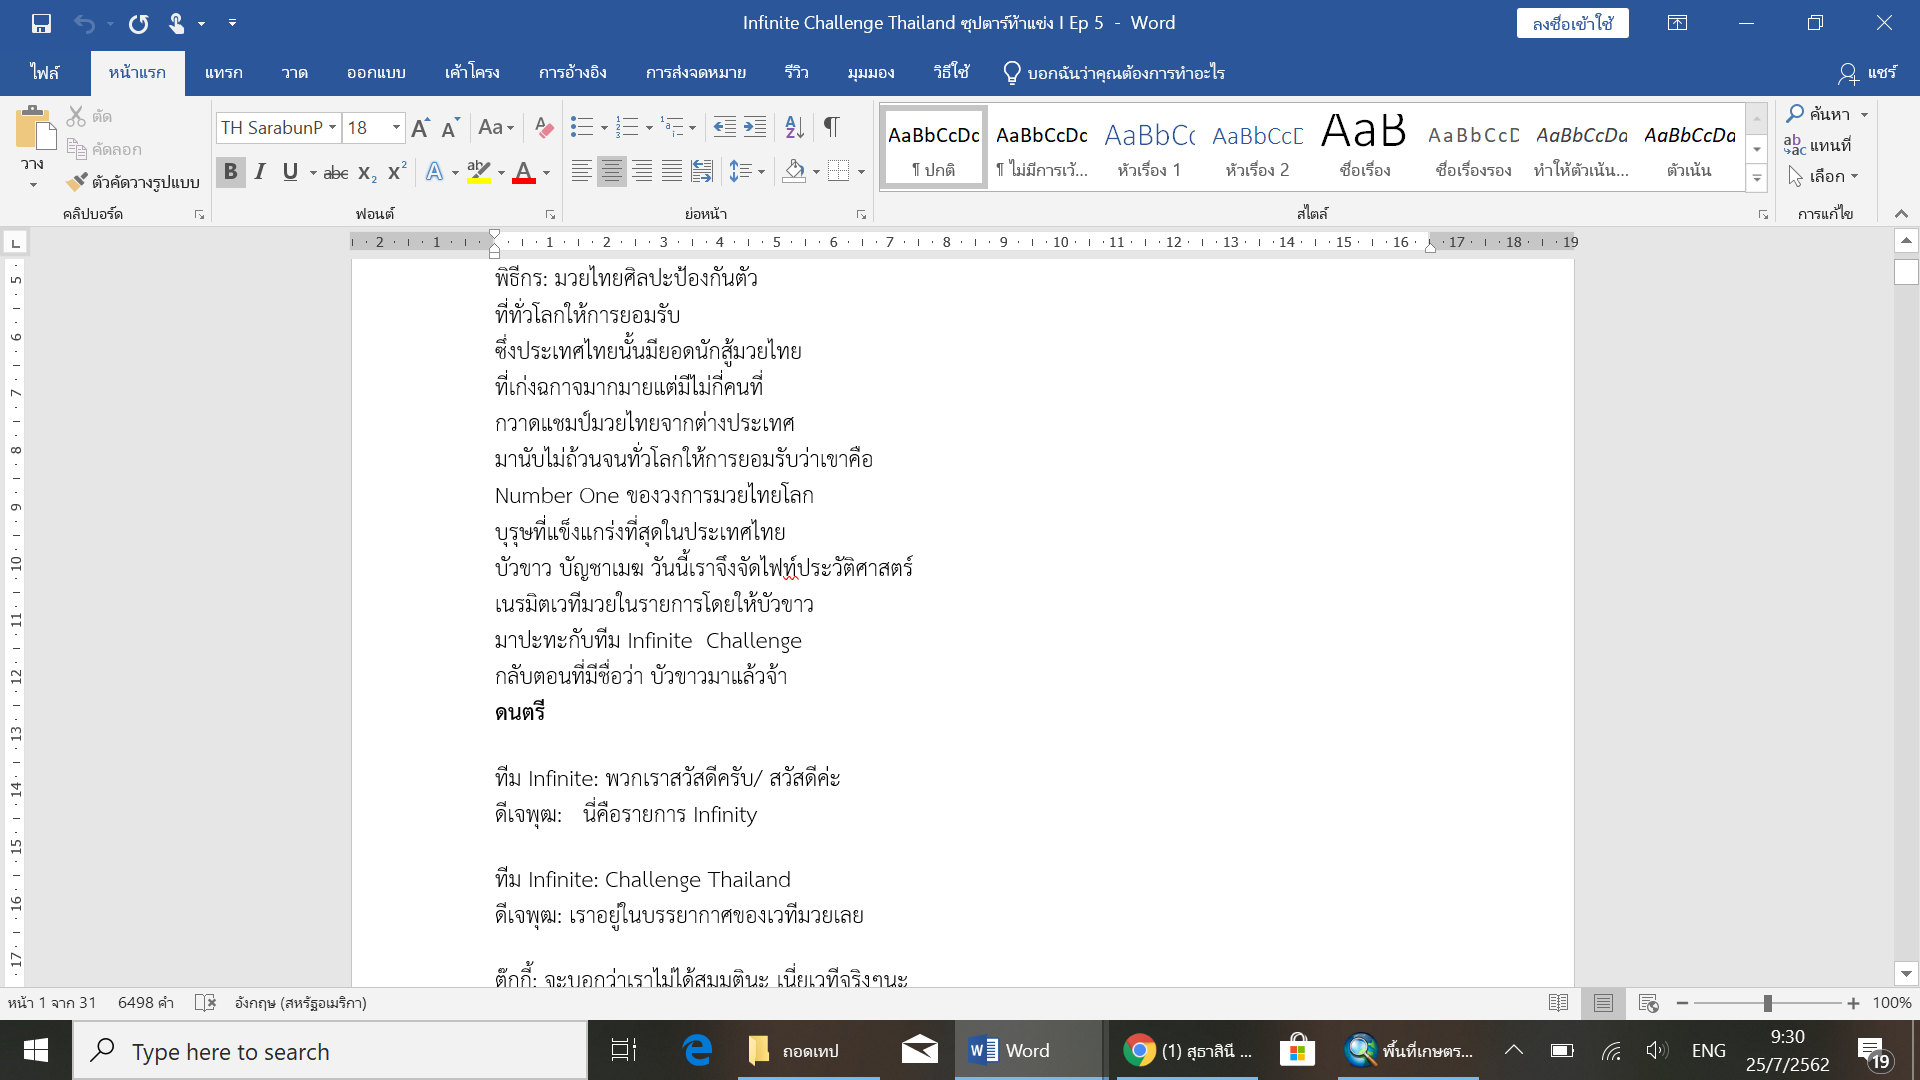1920x1080 pixels.
Task: Open the borders dropdown arrow
Action: click(861, 172)
